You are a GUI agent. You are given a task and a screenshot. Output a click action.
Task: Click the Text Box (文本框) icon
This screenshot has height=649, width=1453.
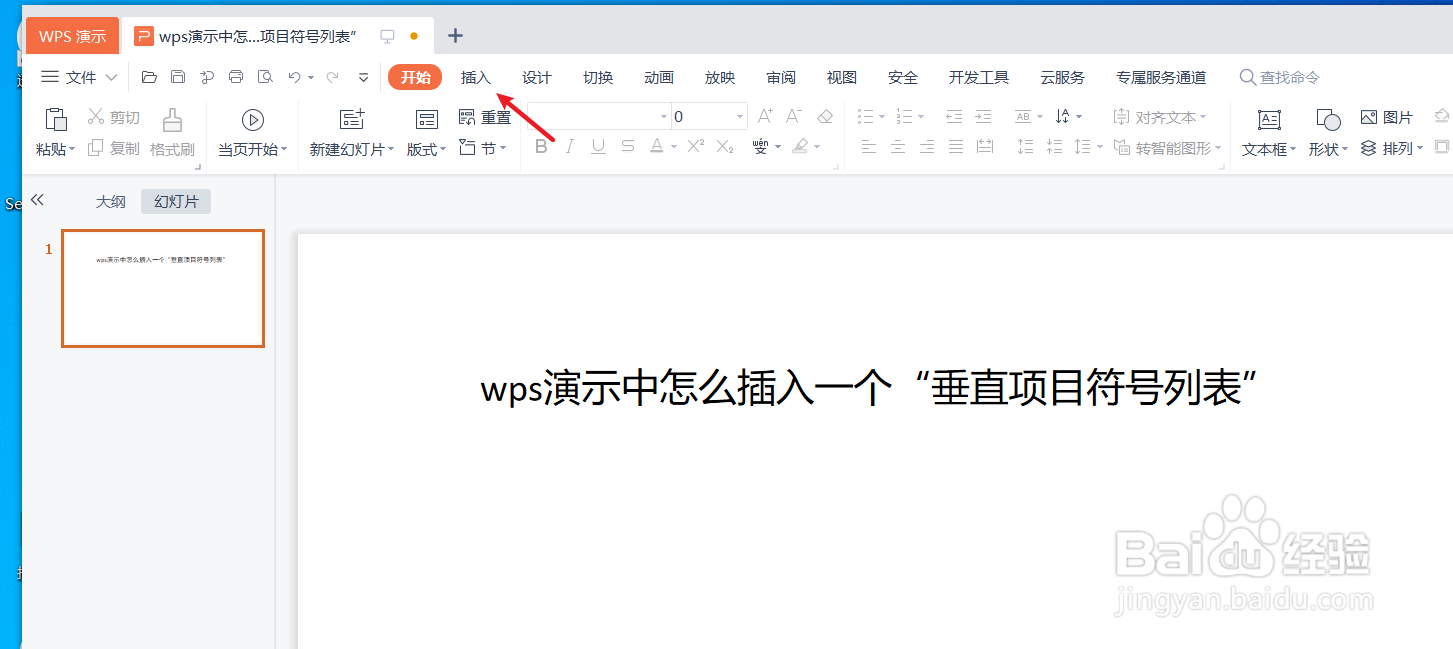pyautogui.click(x=1269, y=120)
